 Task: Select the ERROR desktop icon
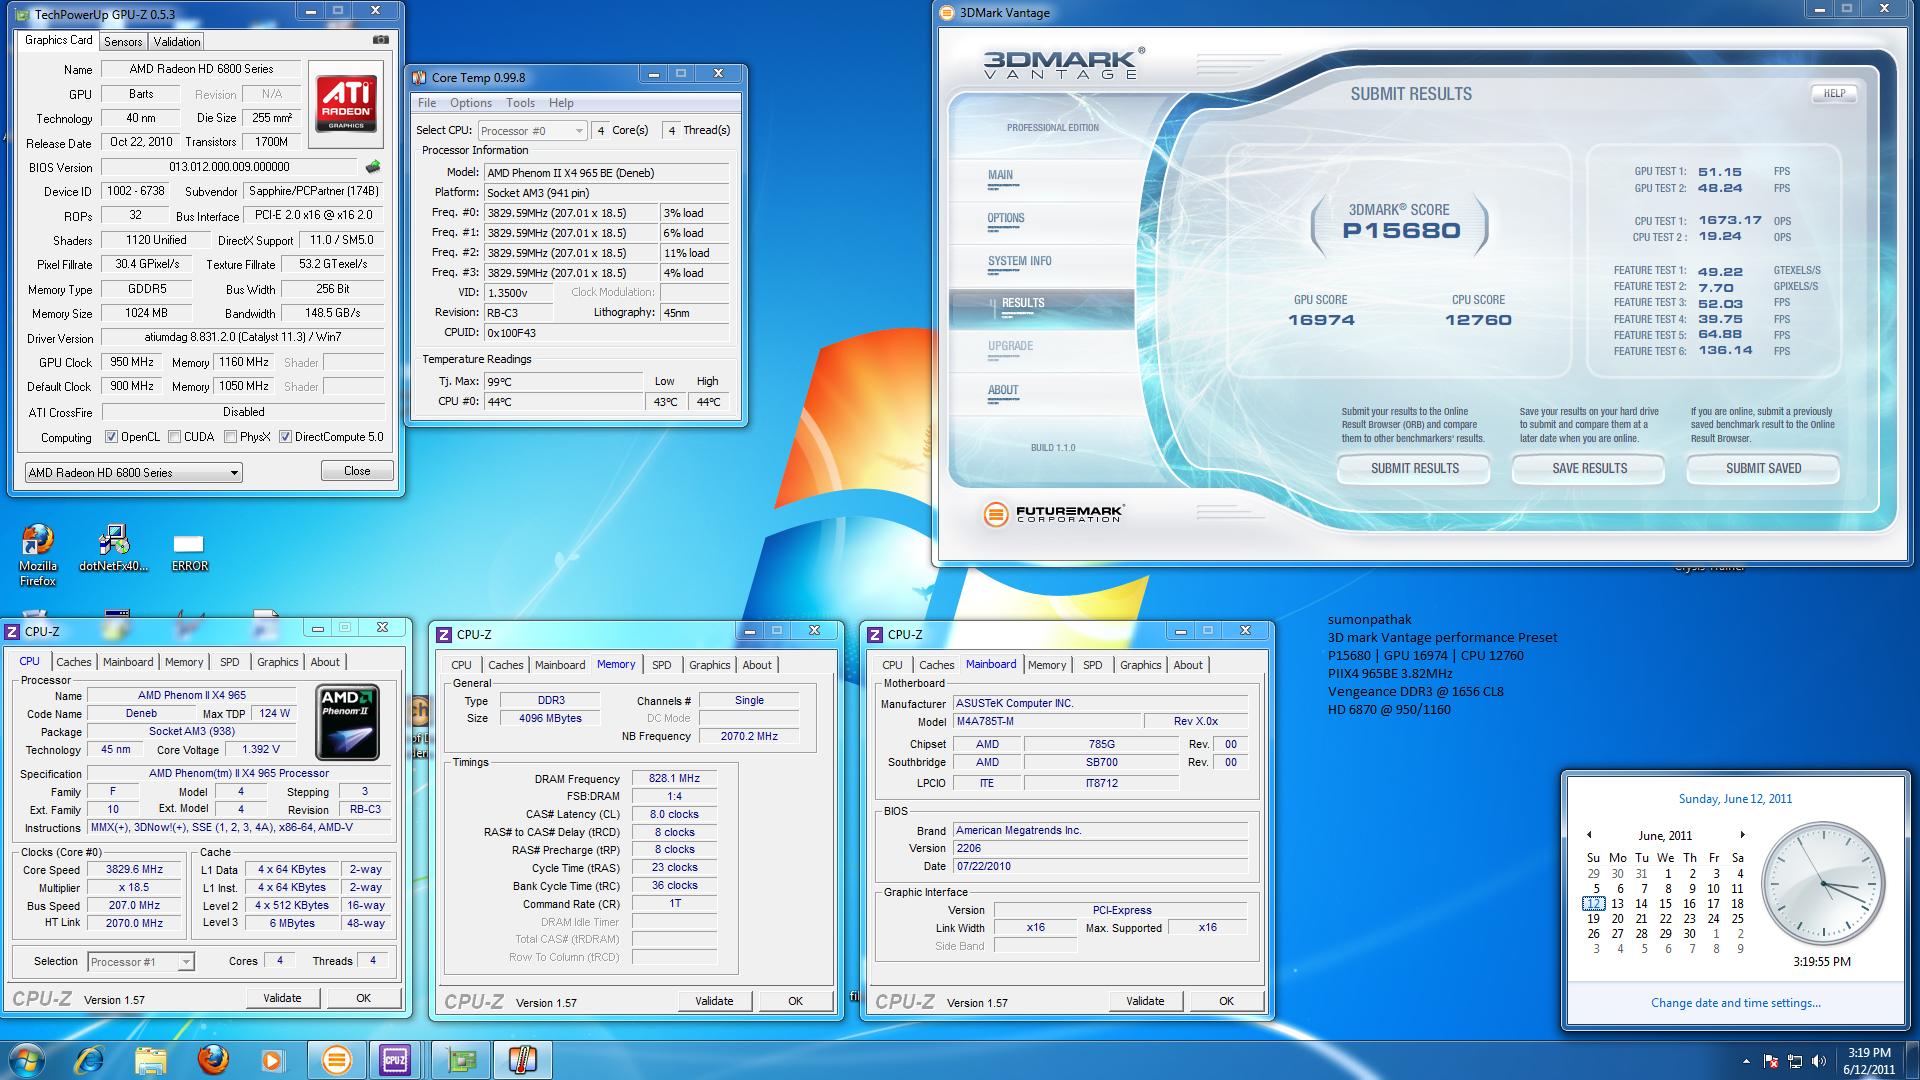pos(189,552)
